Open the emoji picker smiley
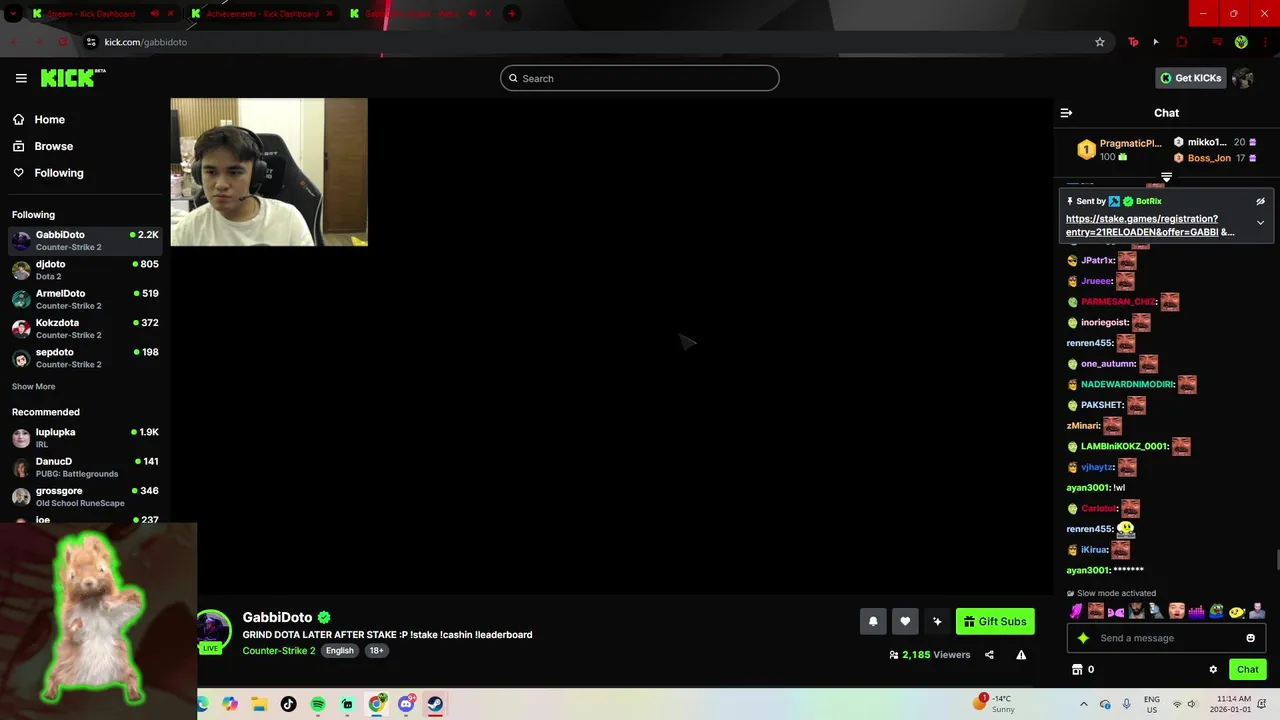 click(x=1250, y=638)
